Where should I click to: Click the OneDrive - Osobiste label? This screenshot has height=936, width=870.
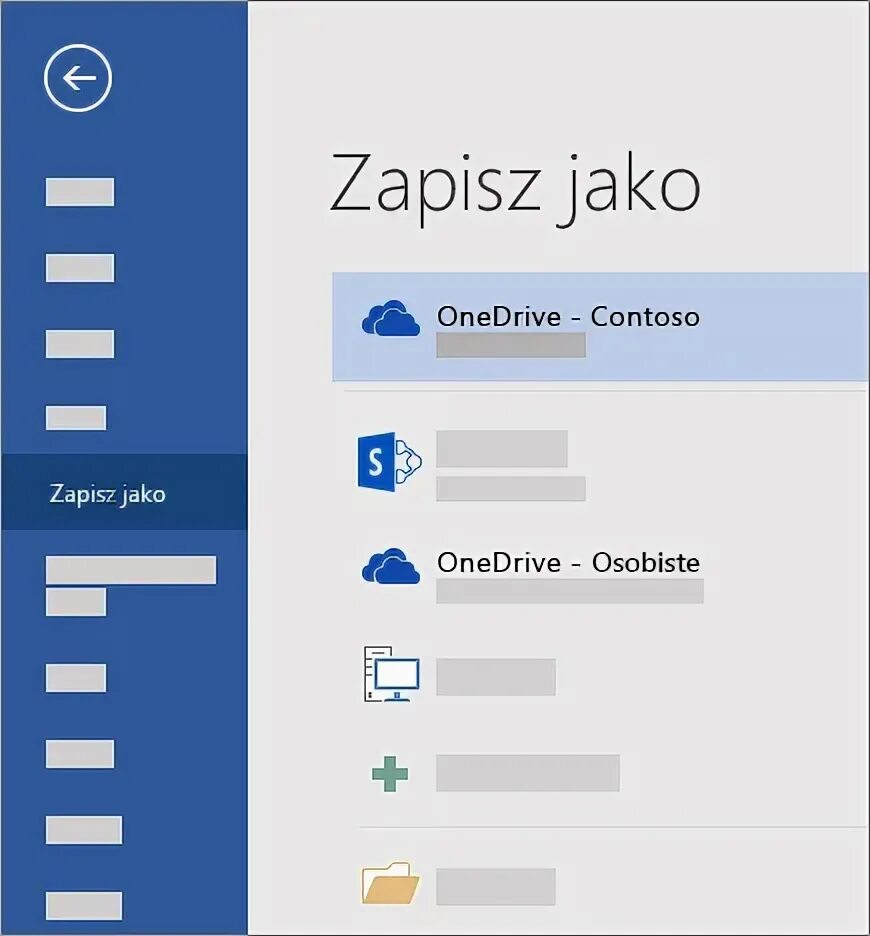[568, 562]
